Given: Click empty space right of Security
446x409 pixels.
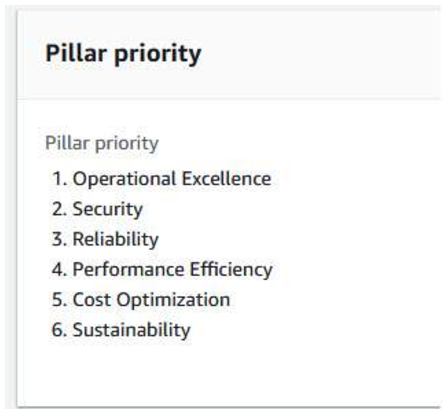Looking at the screenshot, I should [x=290, y=209].
